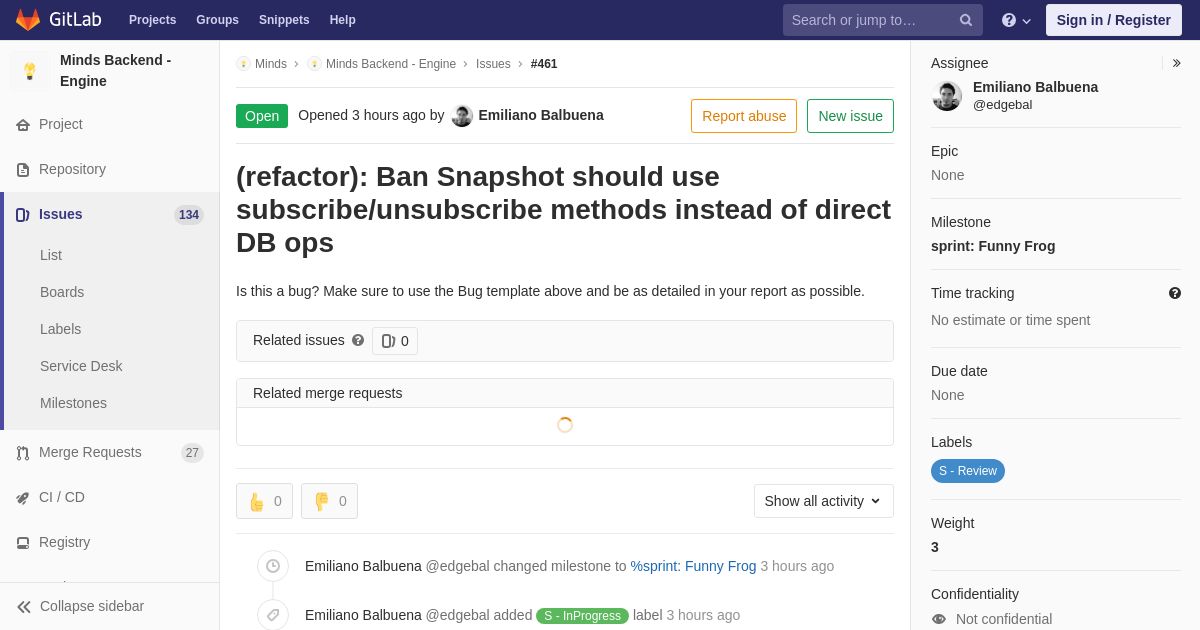Open the Milestones submenu item
This screenshot has height=630, width=1200.
pyautogui.click(x=73, y=403)
